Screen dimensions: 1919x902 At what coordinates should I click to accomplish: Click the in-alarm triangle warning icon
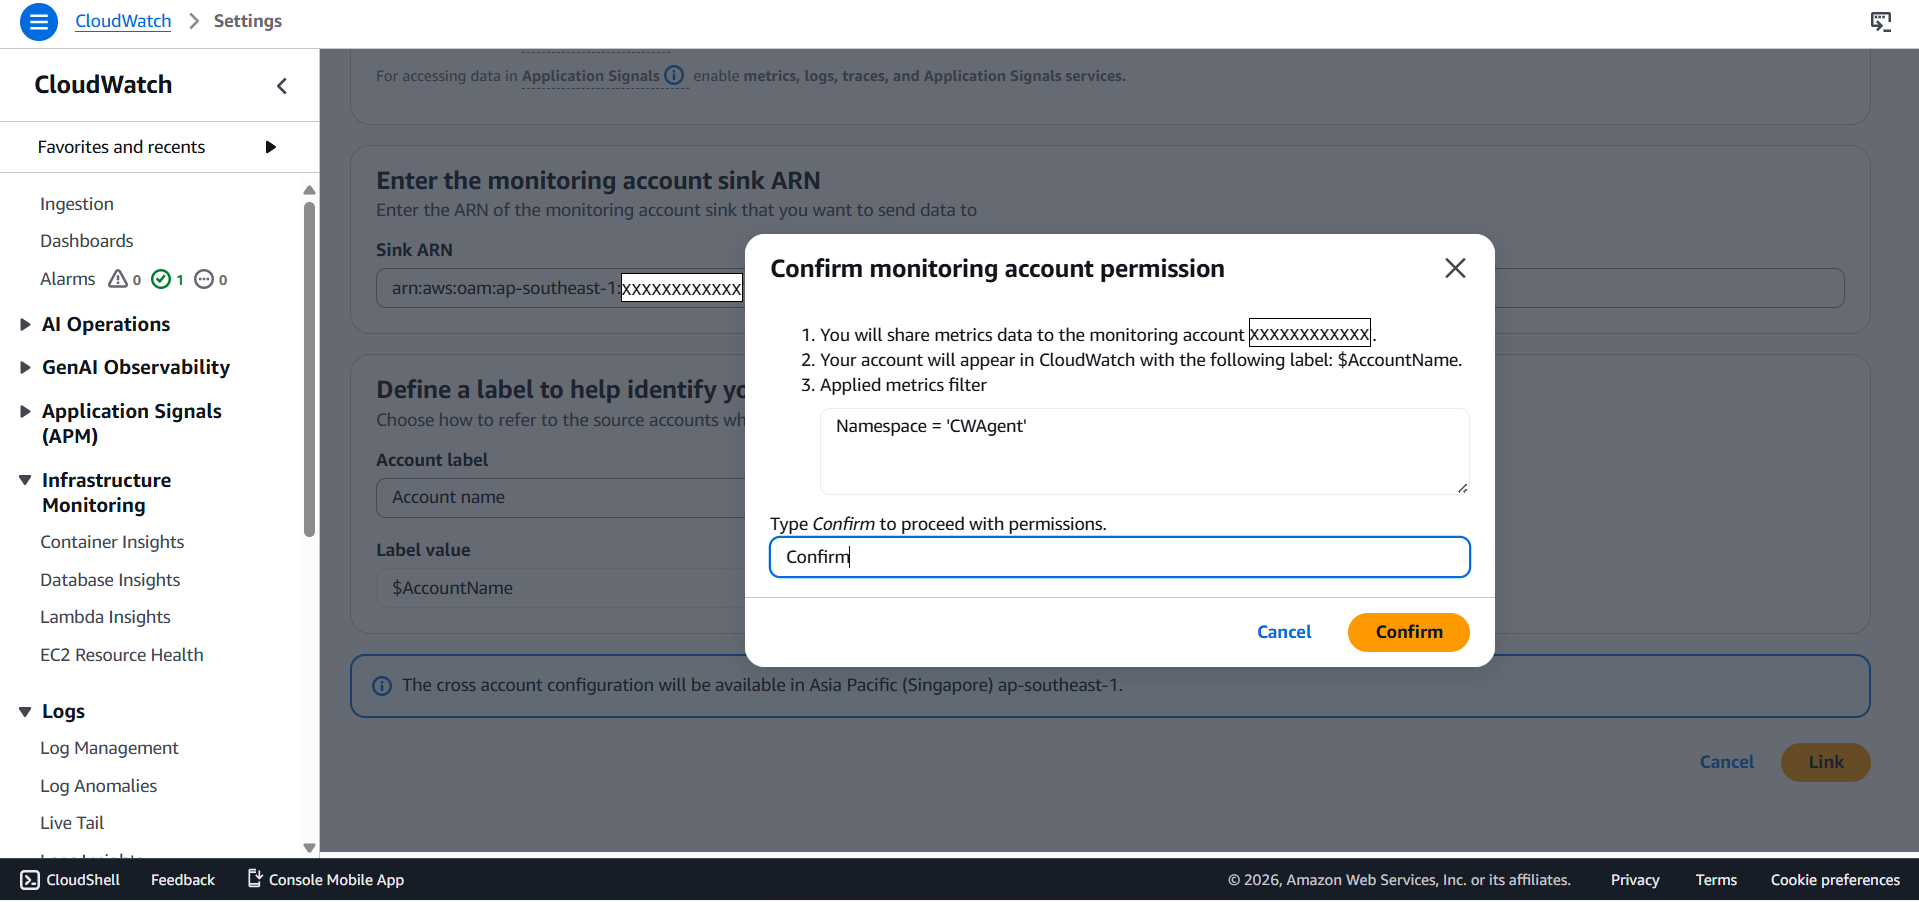[118, 279]
